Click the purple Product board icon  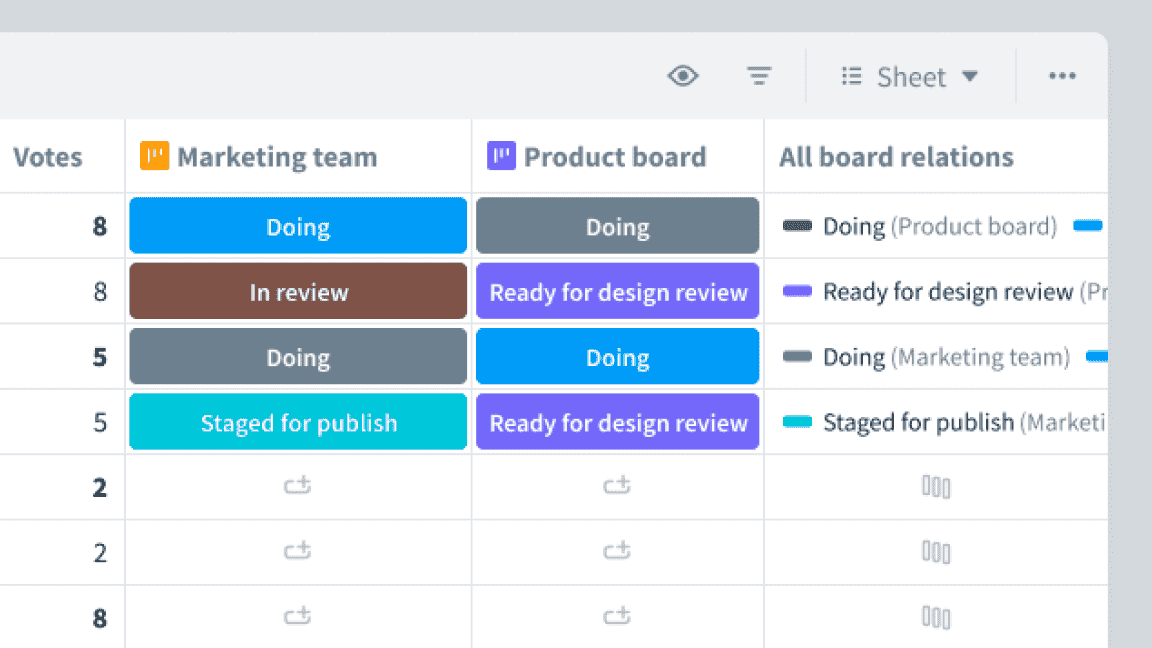coord(501,156)
